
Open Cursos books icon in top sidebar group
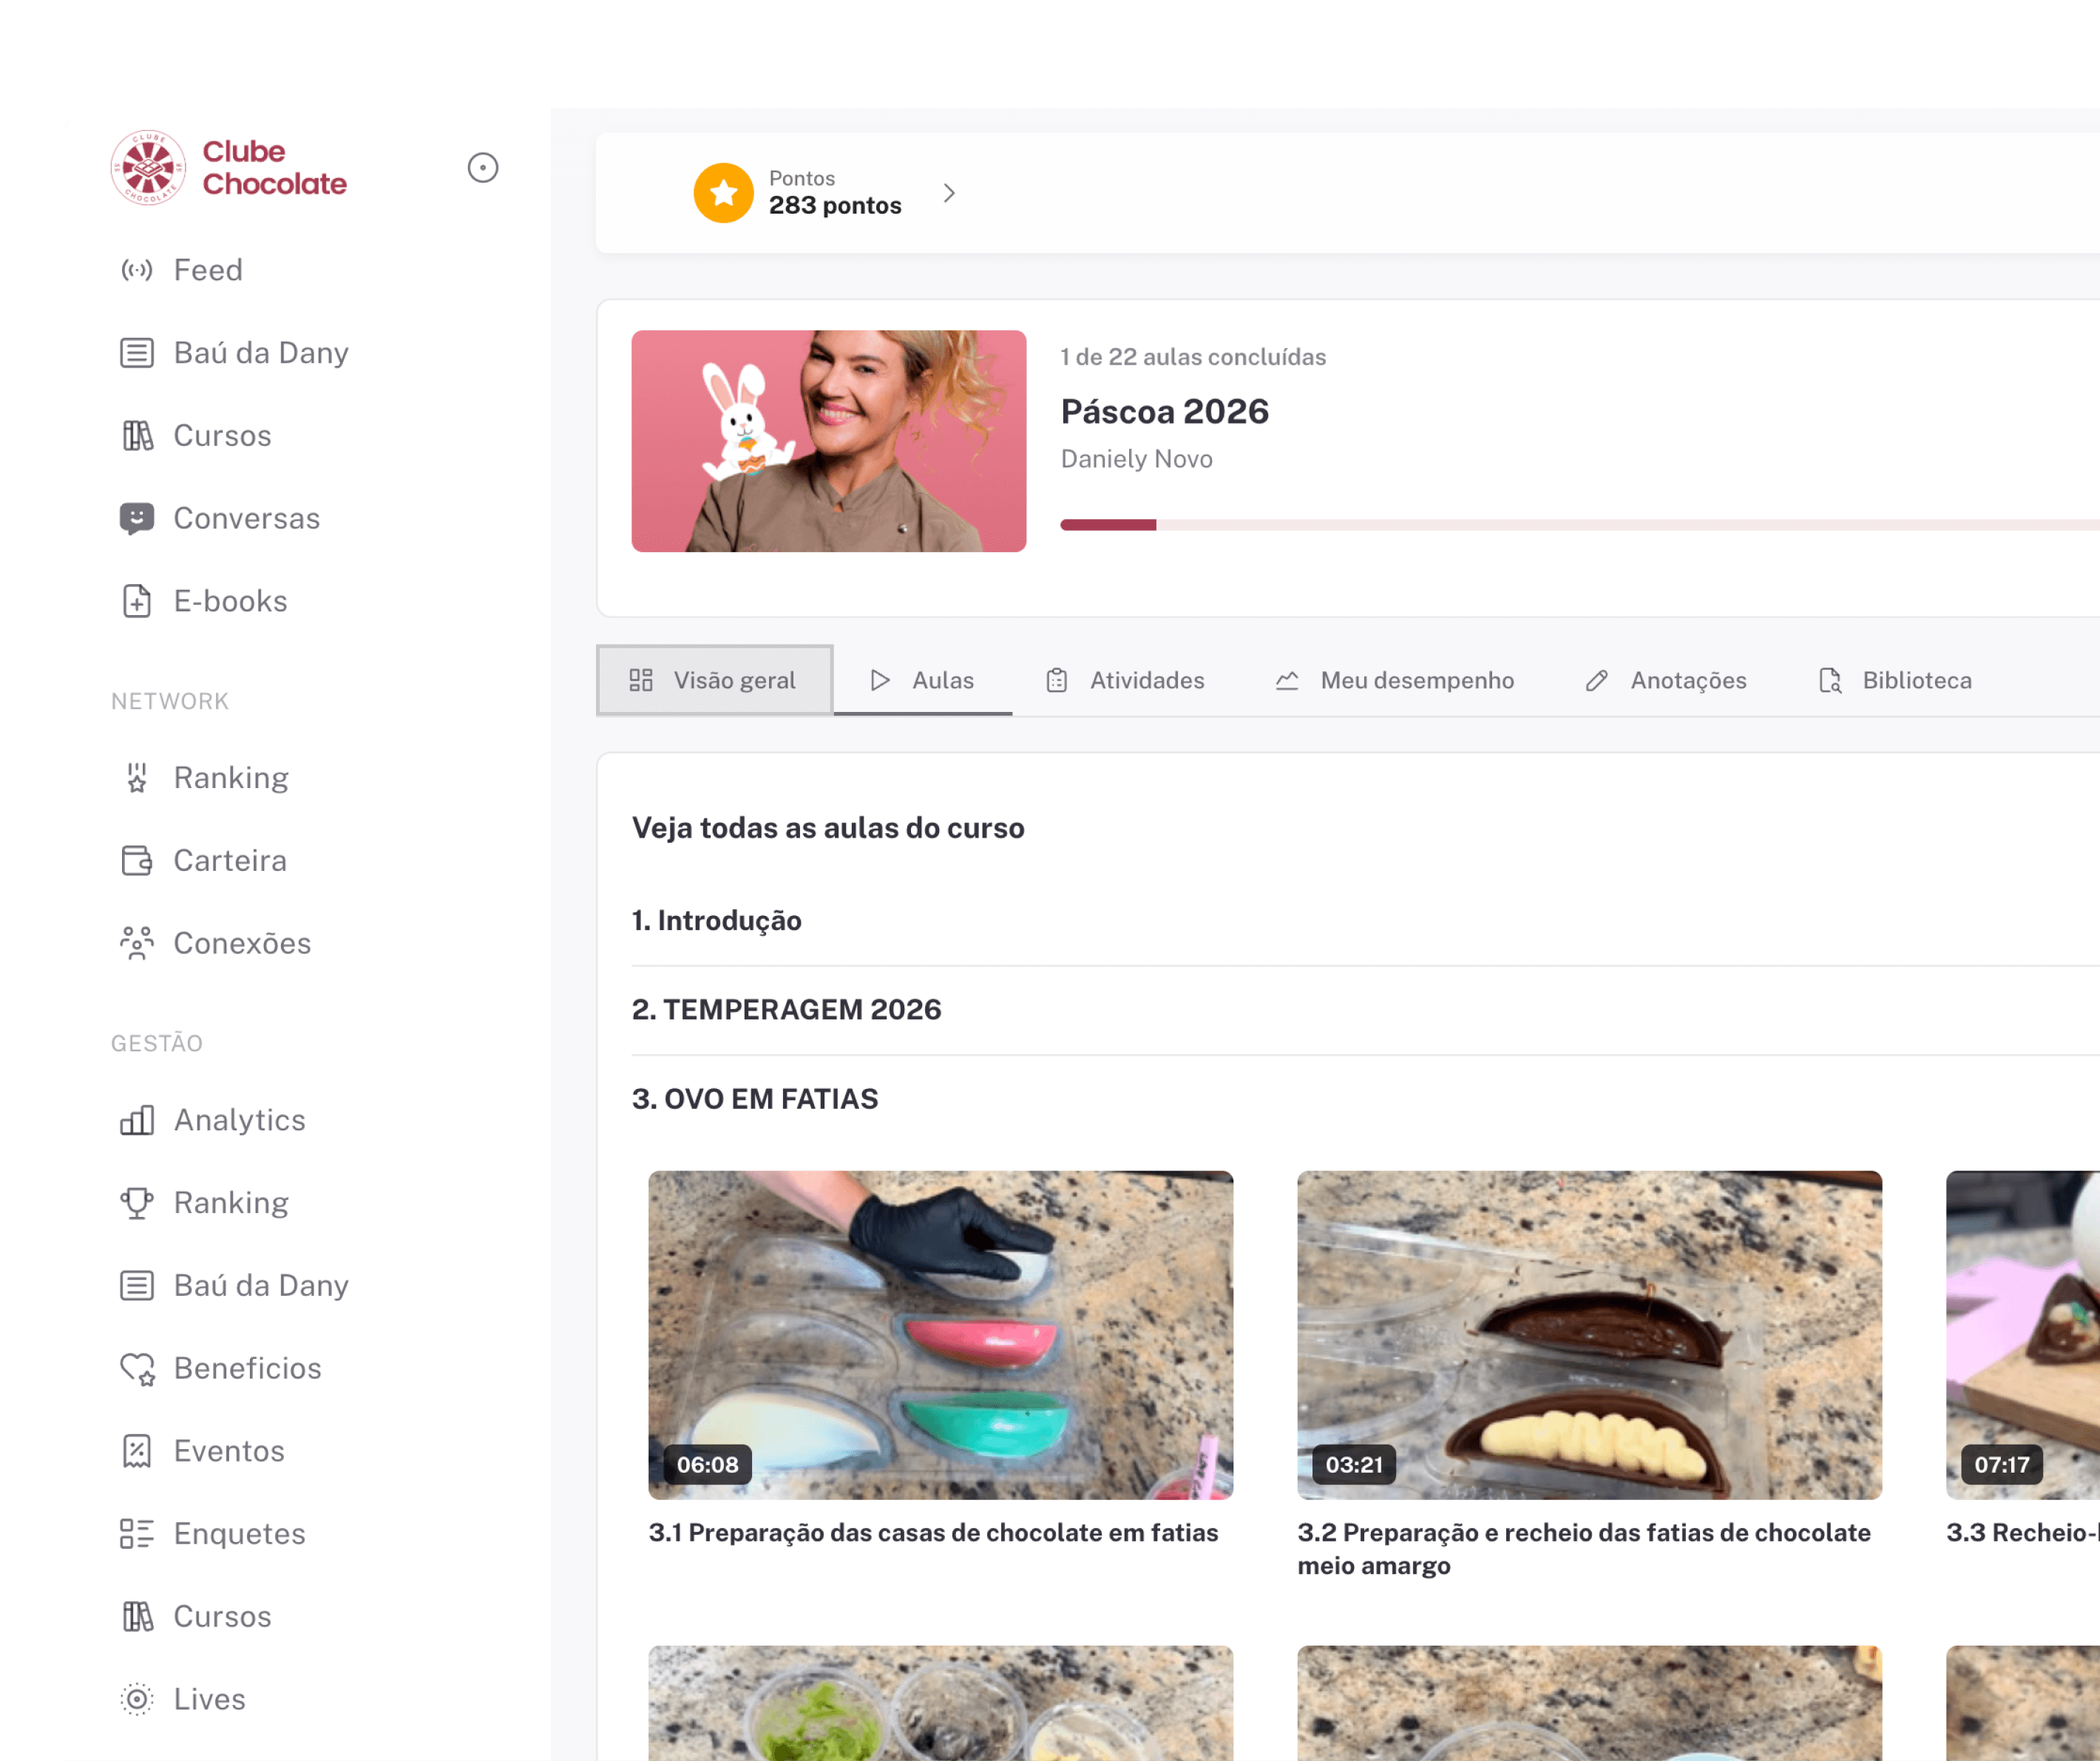pyautogui.click(x=137, y=436)
